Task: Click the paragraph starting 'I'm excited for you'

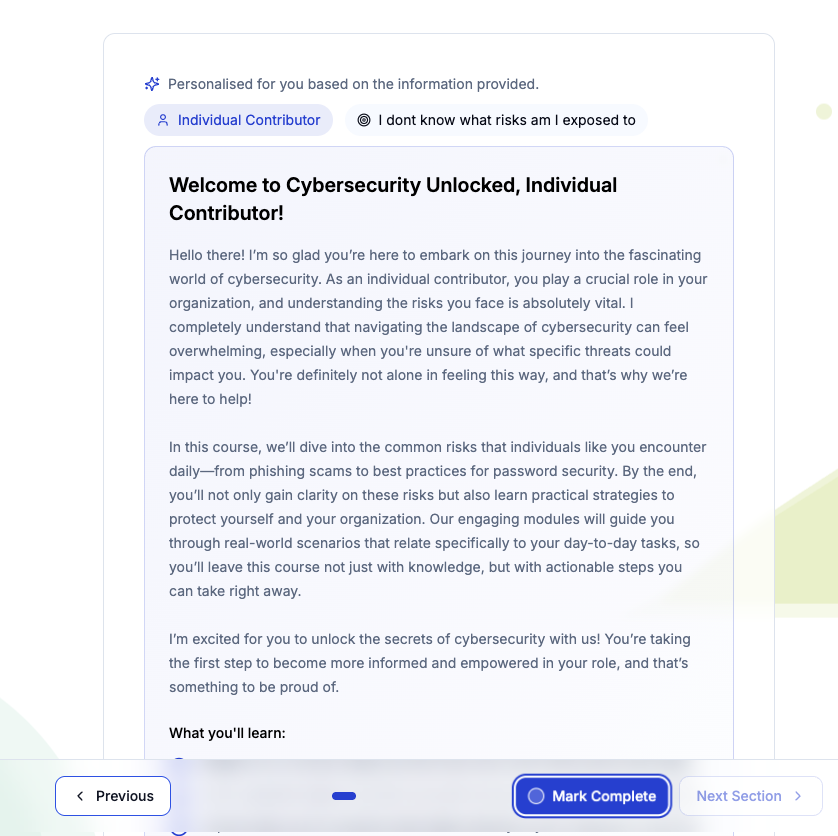Action: (430, 663)
